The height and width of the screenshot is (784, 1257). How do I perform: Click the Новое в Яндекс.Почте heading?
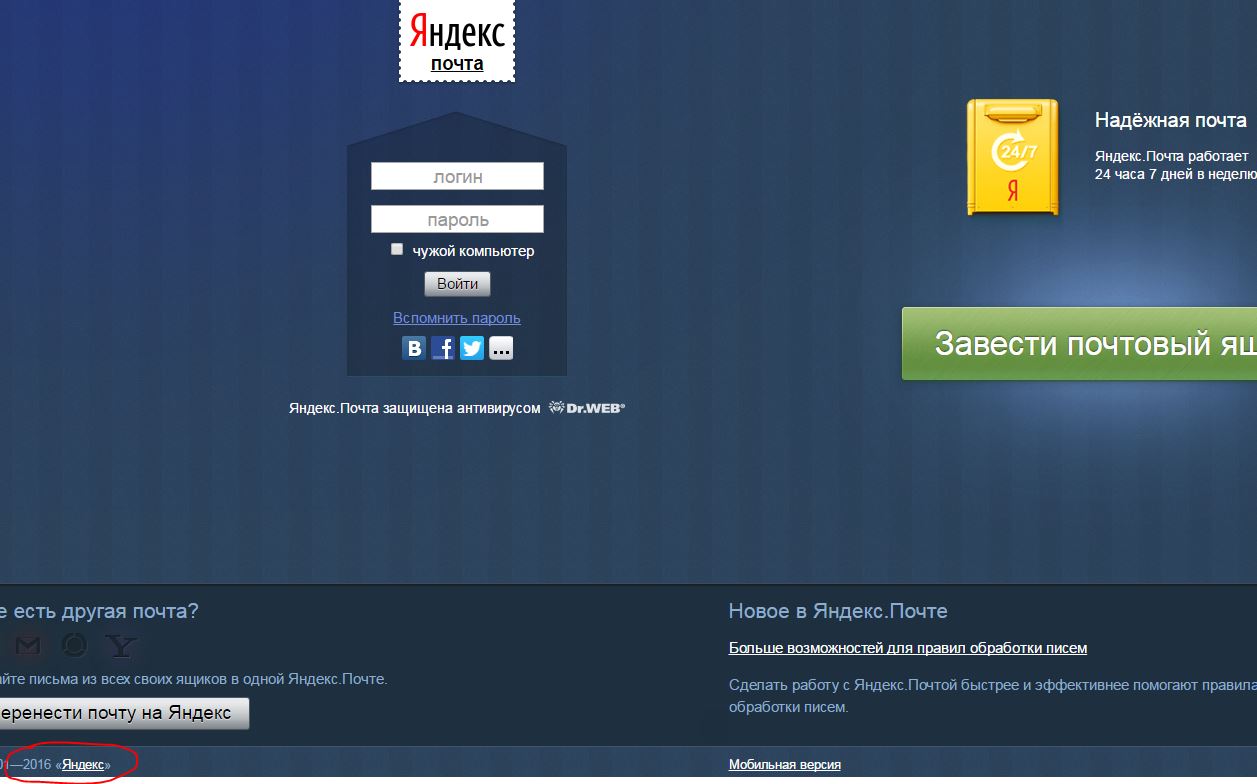pos(838,611)
